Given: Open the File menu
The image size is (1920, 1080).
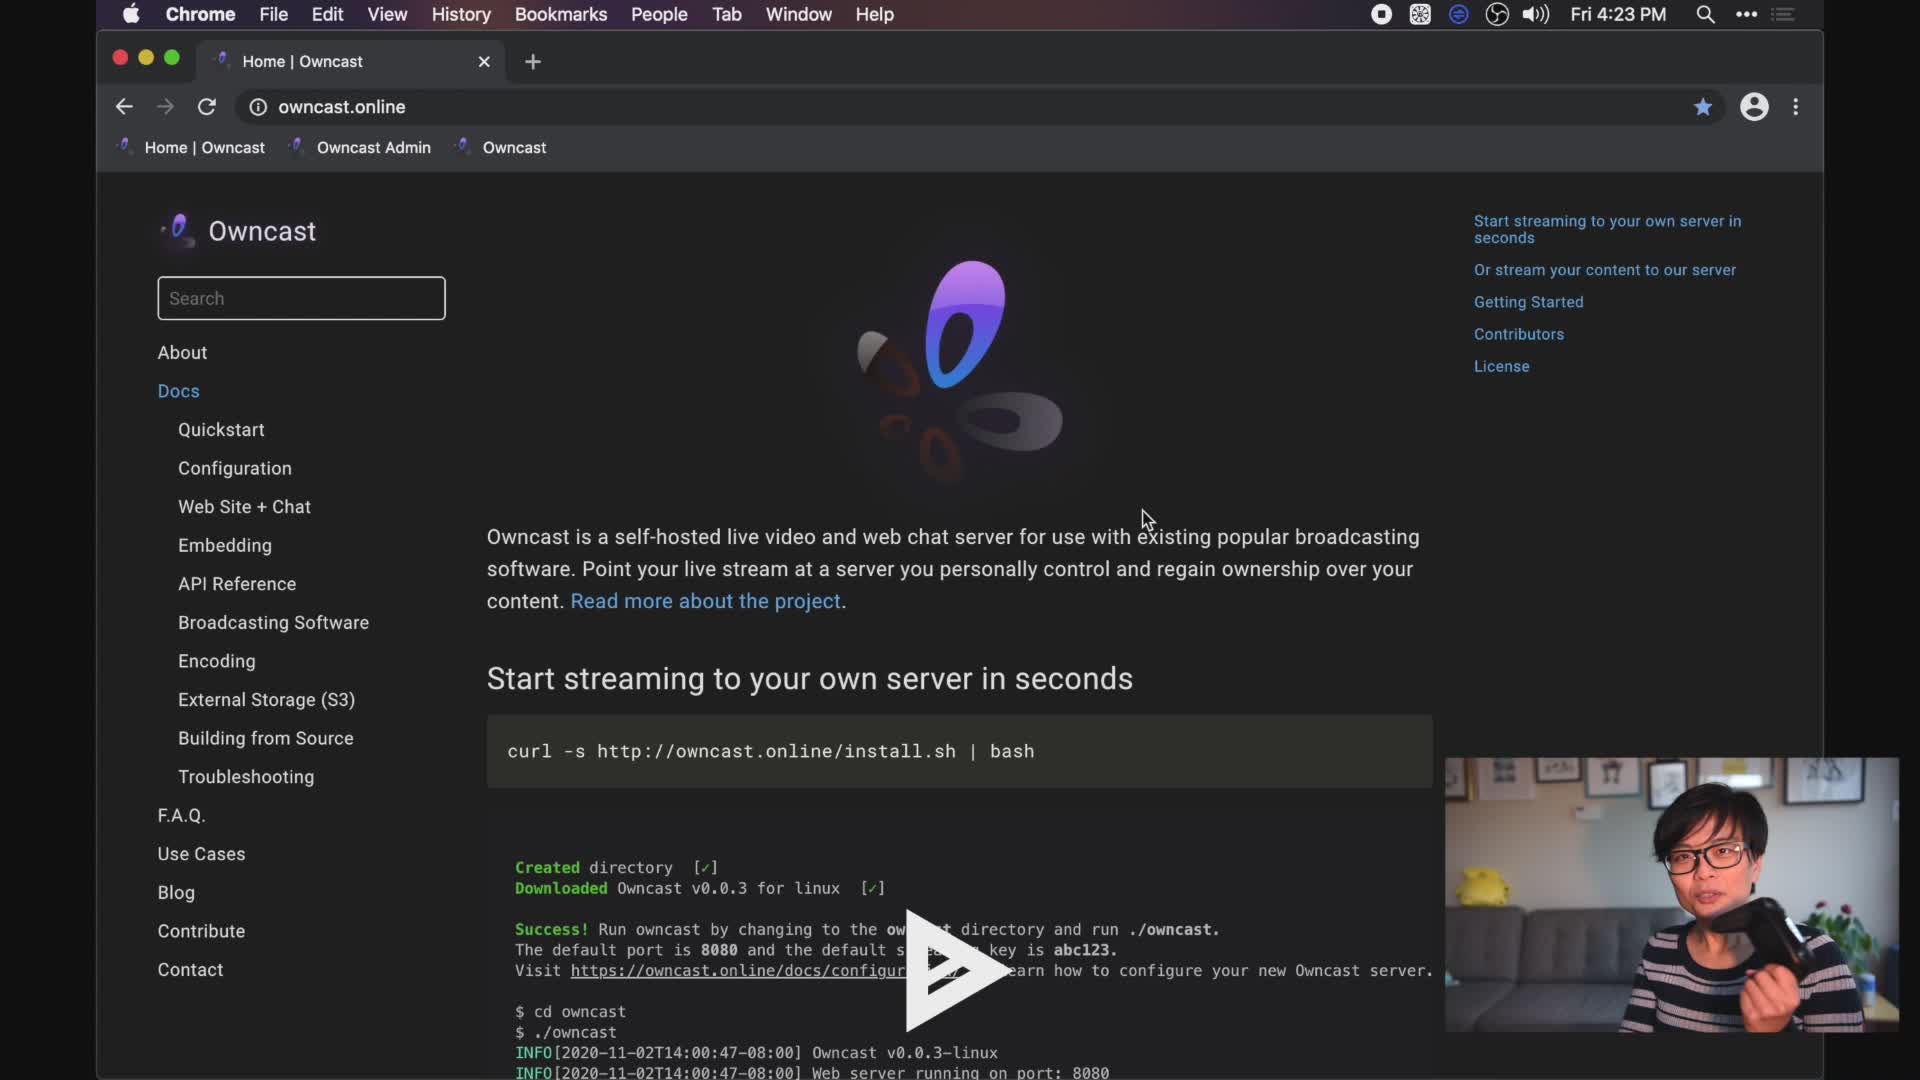Looking at the screenshot, I should [273, 14].
